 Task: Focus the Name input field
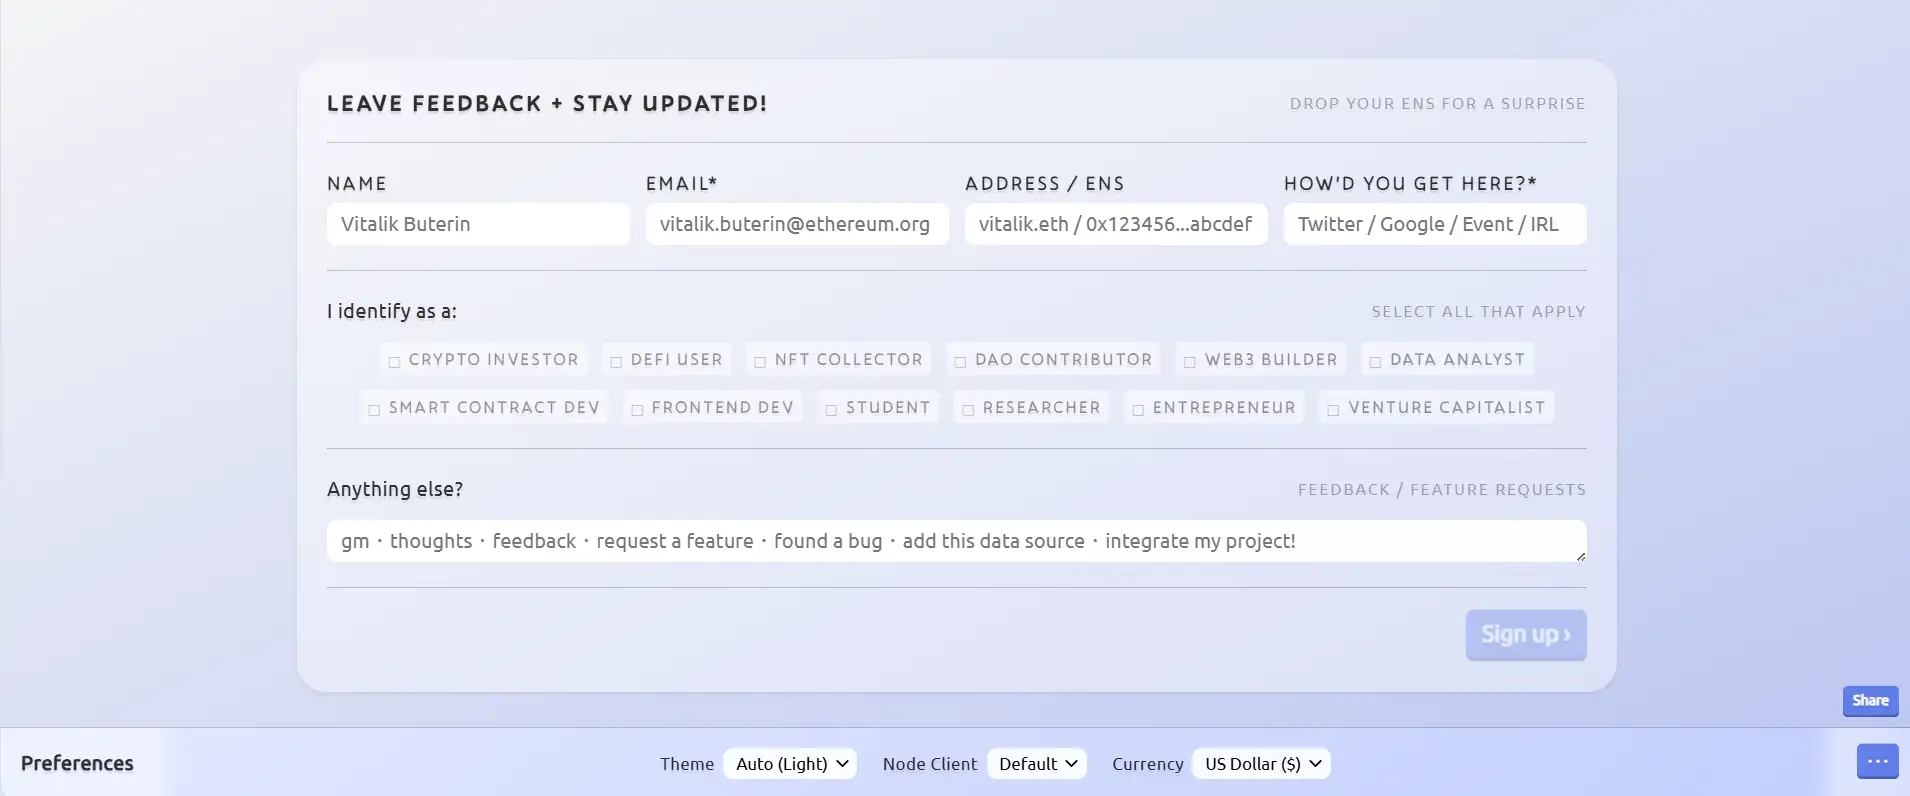tap(478, 224)
